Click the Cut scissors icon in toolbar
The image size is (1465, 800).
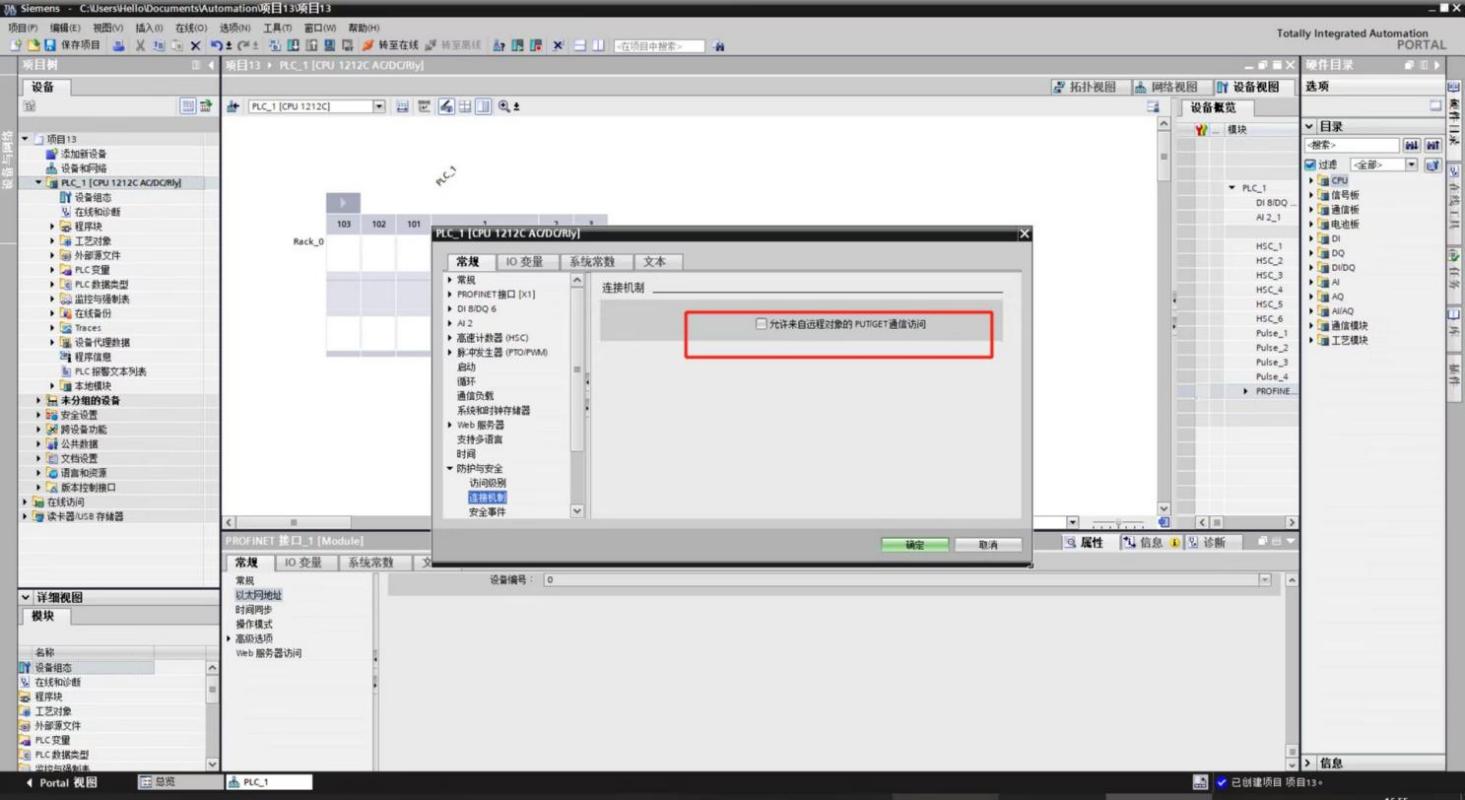point(141,45)
